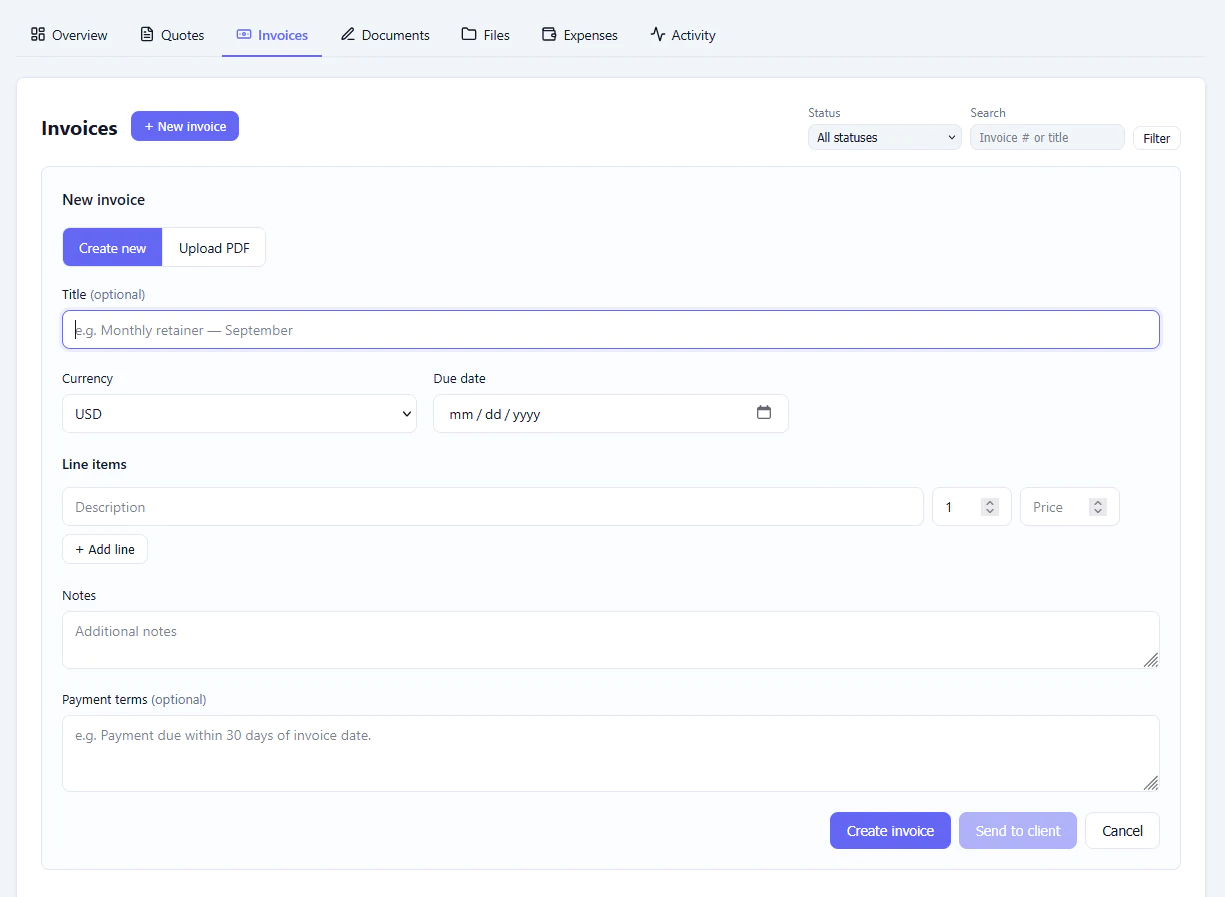Screen dimensions: 1225x897
Task: Open the Documents tab
Action: tap(385, 35)
